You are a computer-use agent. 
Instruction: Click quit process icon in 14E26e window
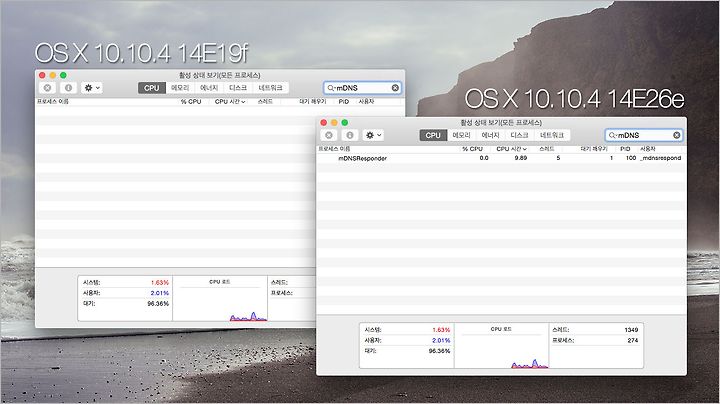click(x=329, y=135)
